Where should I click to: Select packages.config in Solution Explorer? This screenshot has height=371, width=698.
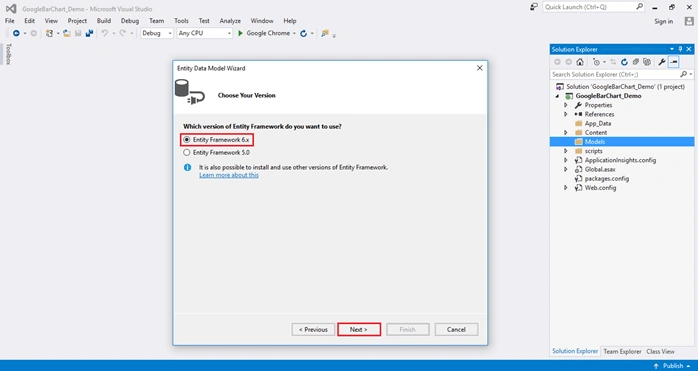(607, 179)
